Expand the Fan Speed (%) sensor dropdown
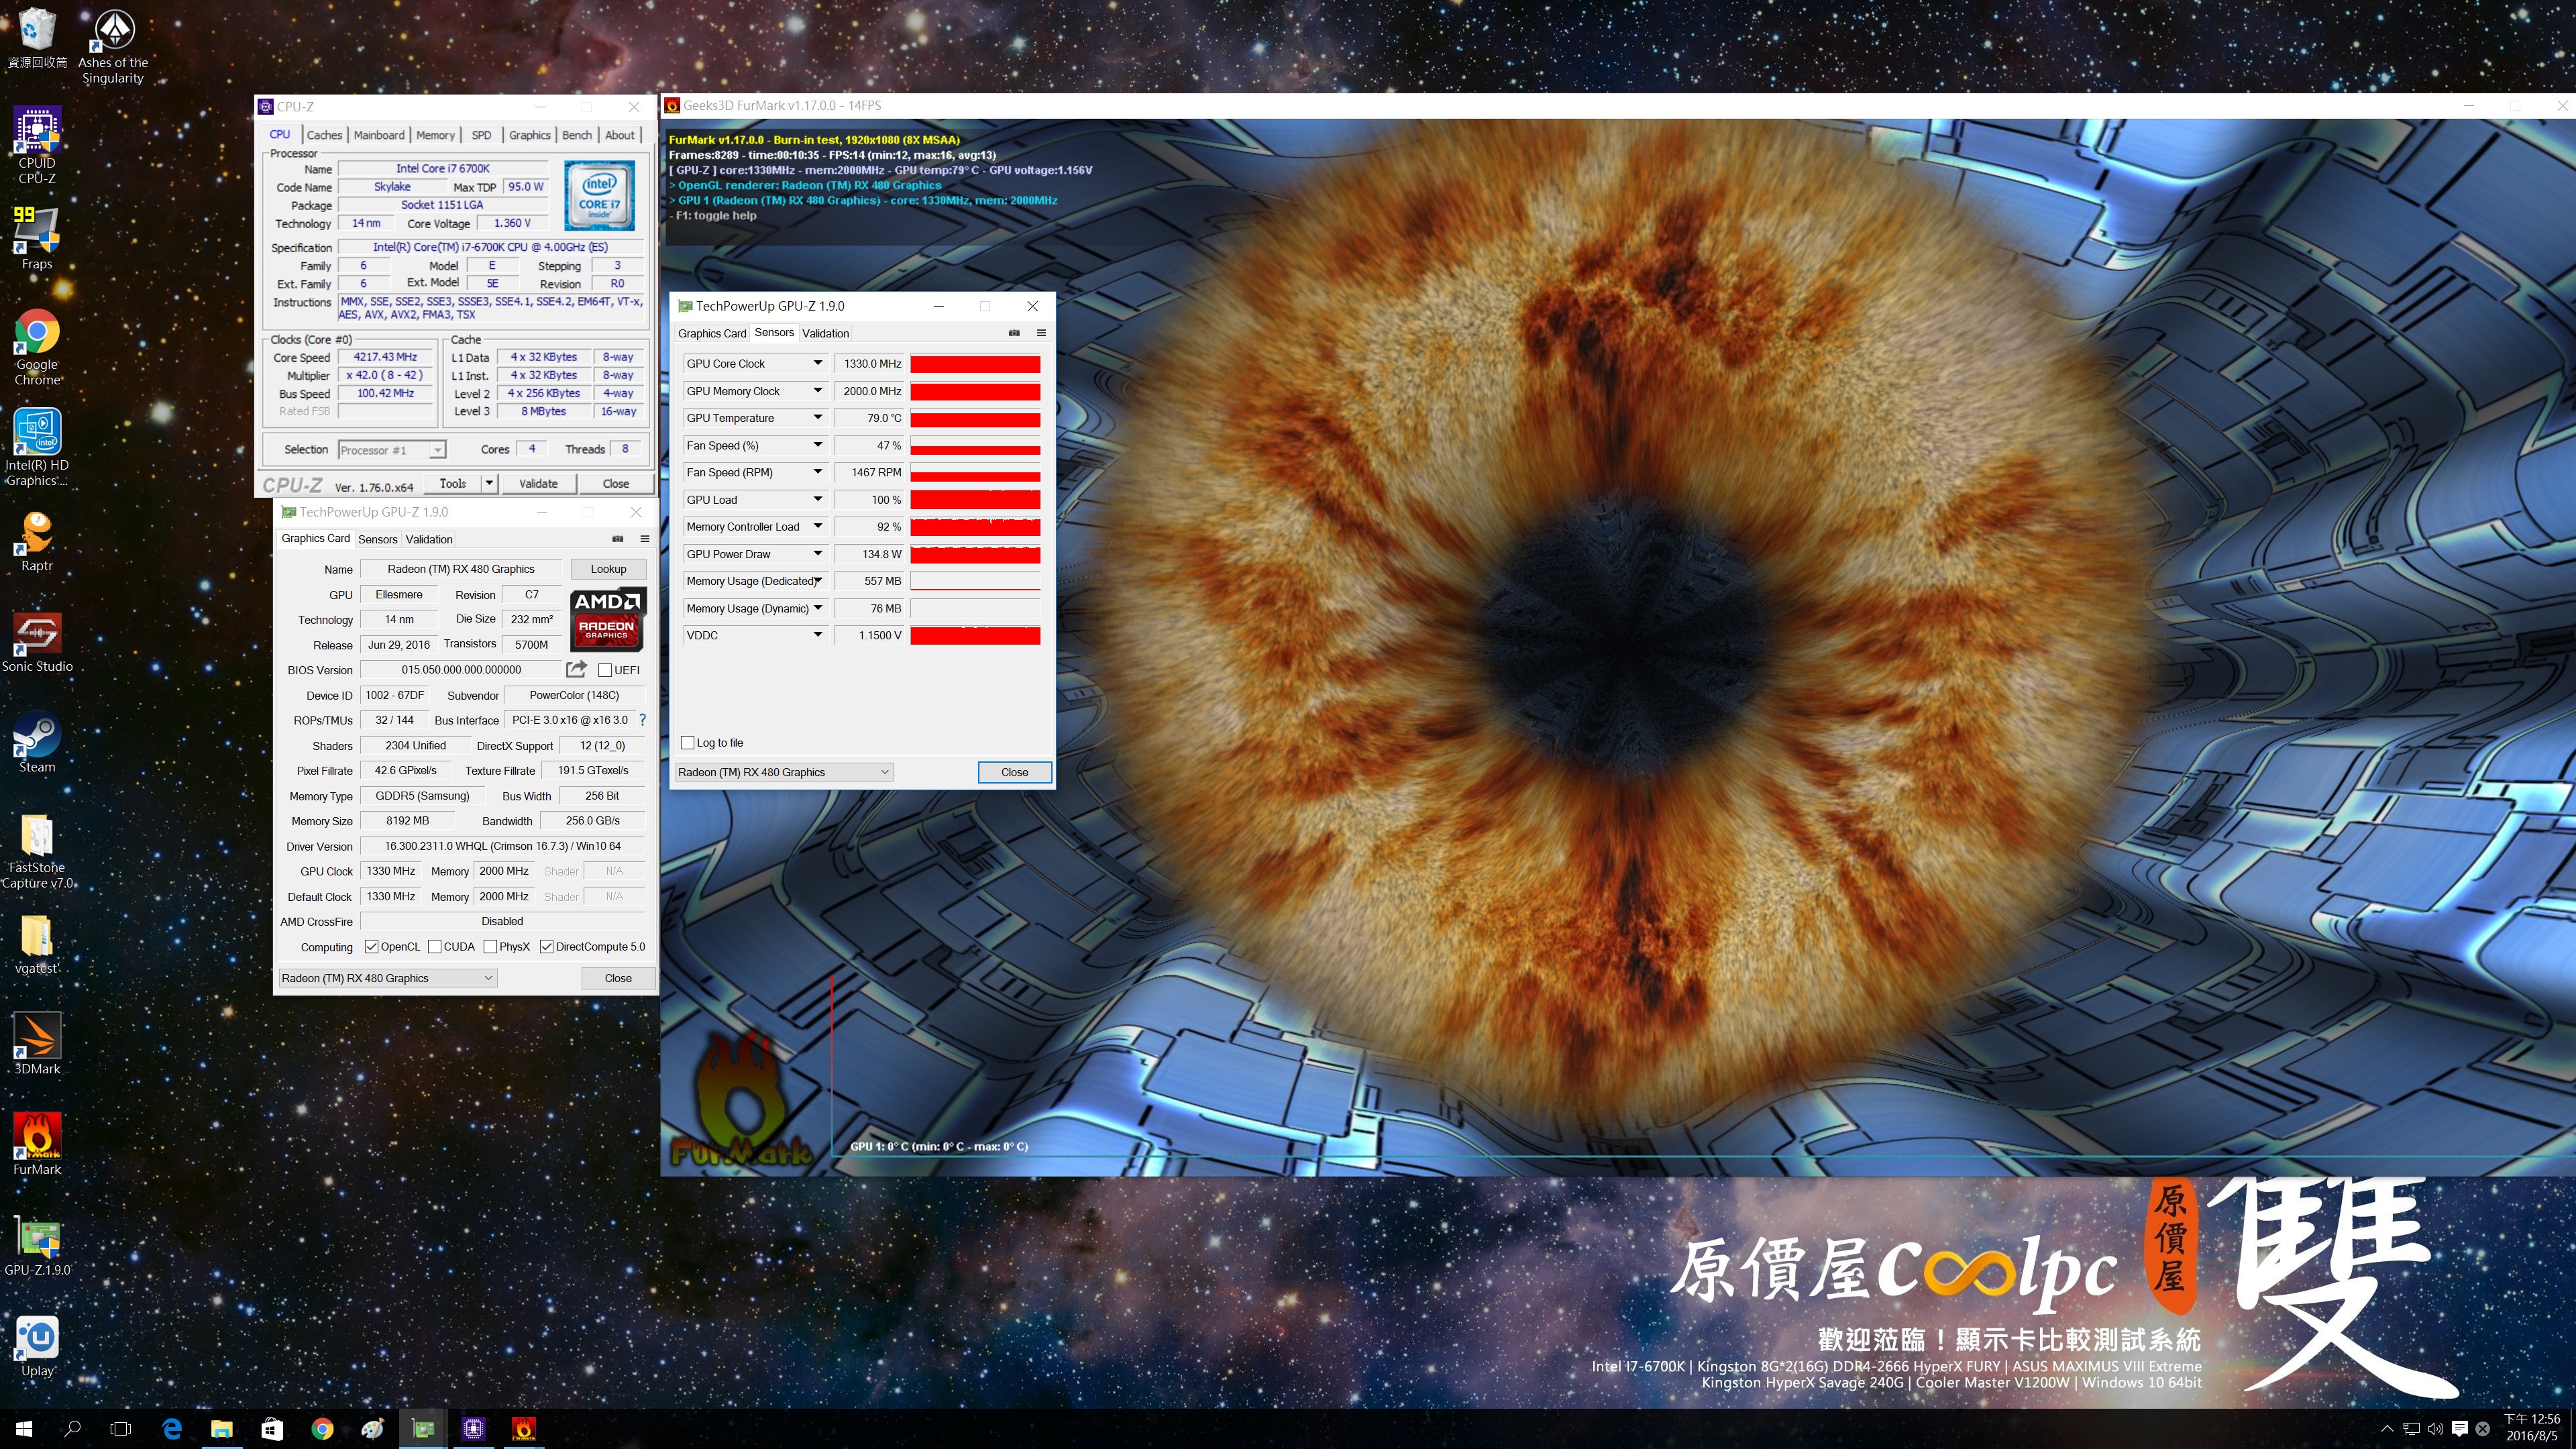This screenshot has width=2576, height=1449. click(x=817, y=446)
